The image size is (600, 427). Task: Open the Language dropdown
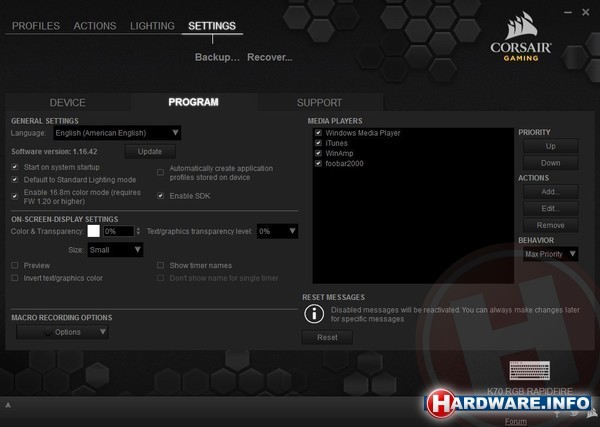click(118, 132)
